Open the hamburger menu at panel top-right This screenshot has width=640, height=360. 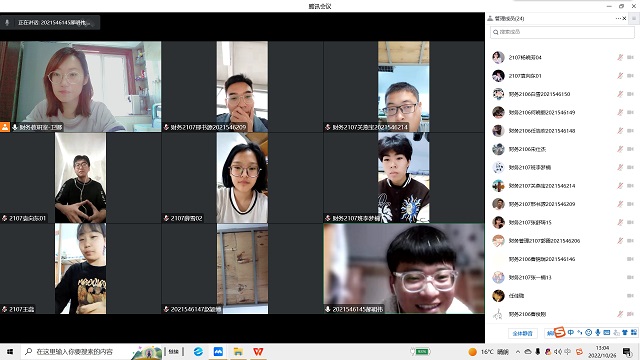click(x=634, y=18)
